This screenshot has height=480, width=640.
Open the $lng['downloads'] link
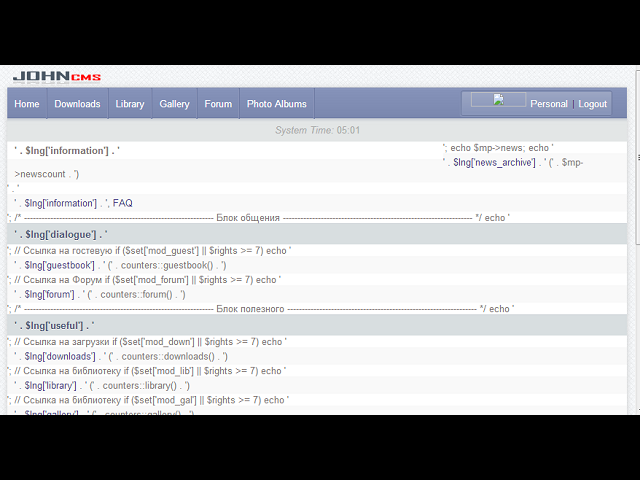click(x=60, y=356)
